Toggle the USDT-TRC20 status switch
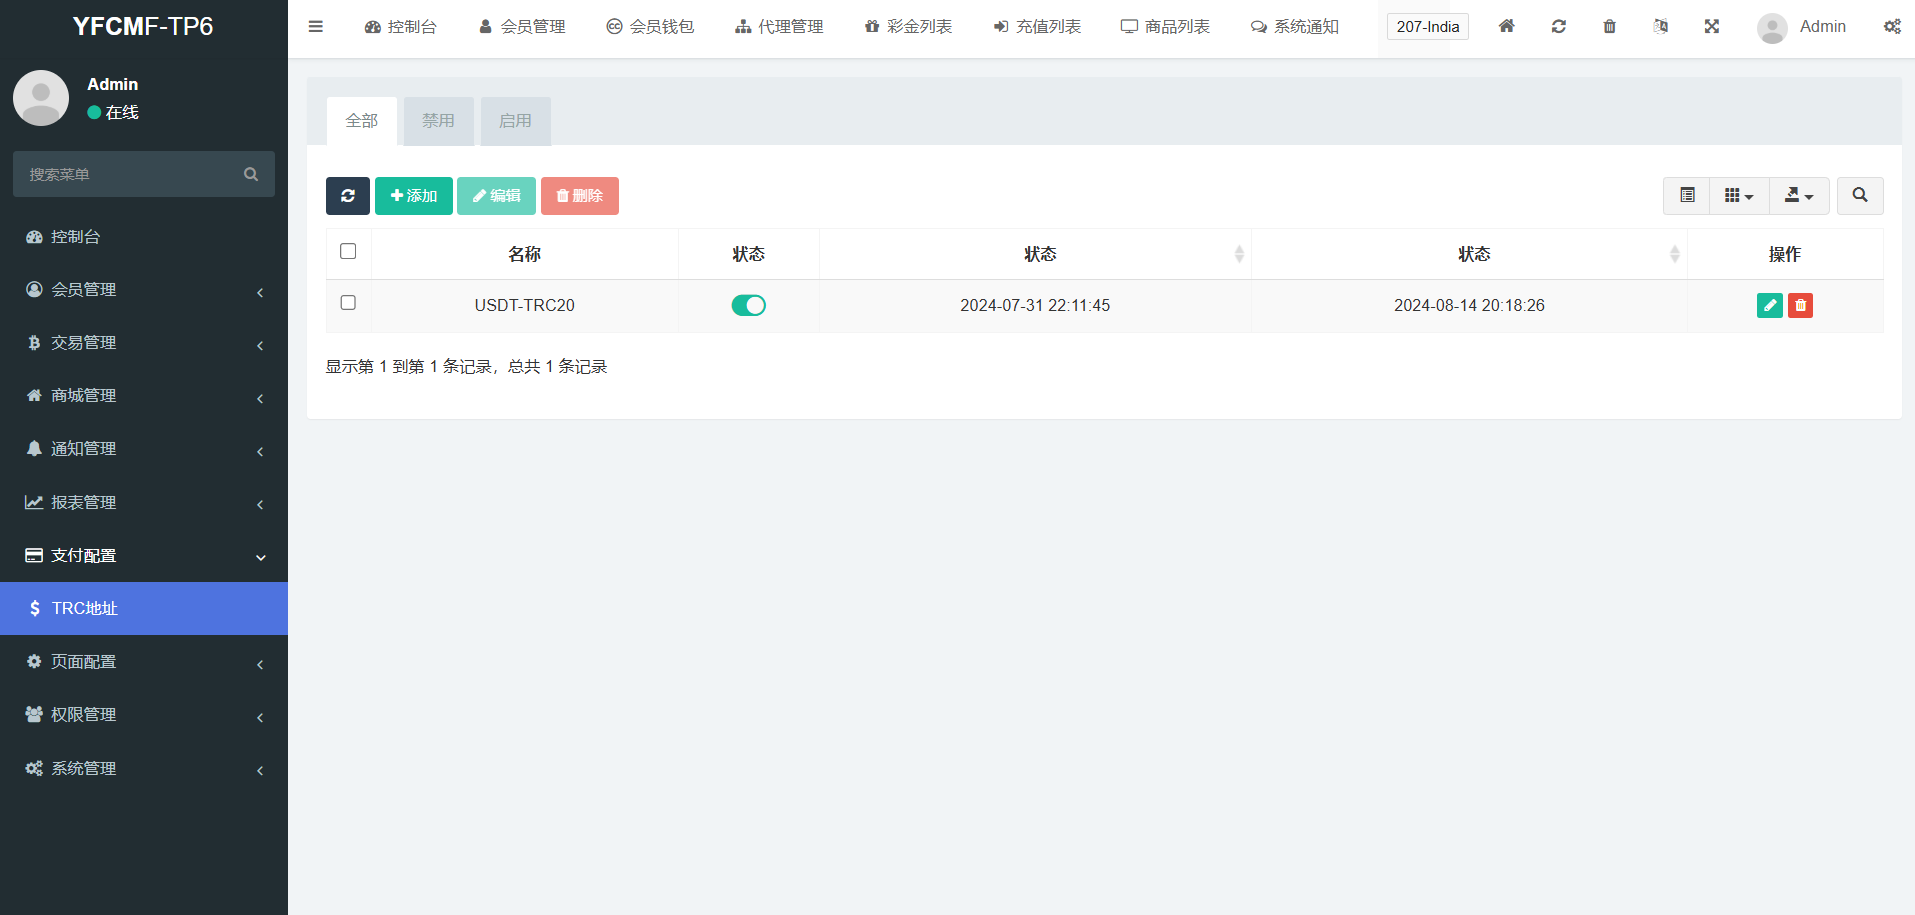 (748, 306)
